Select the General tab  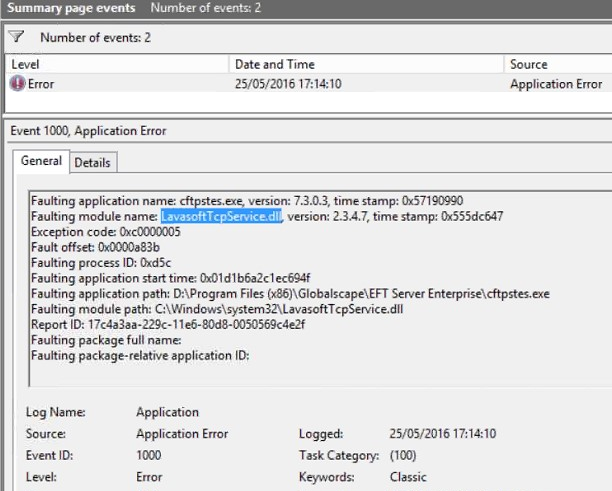[41, 161]
